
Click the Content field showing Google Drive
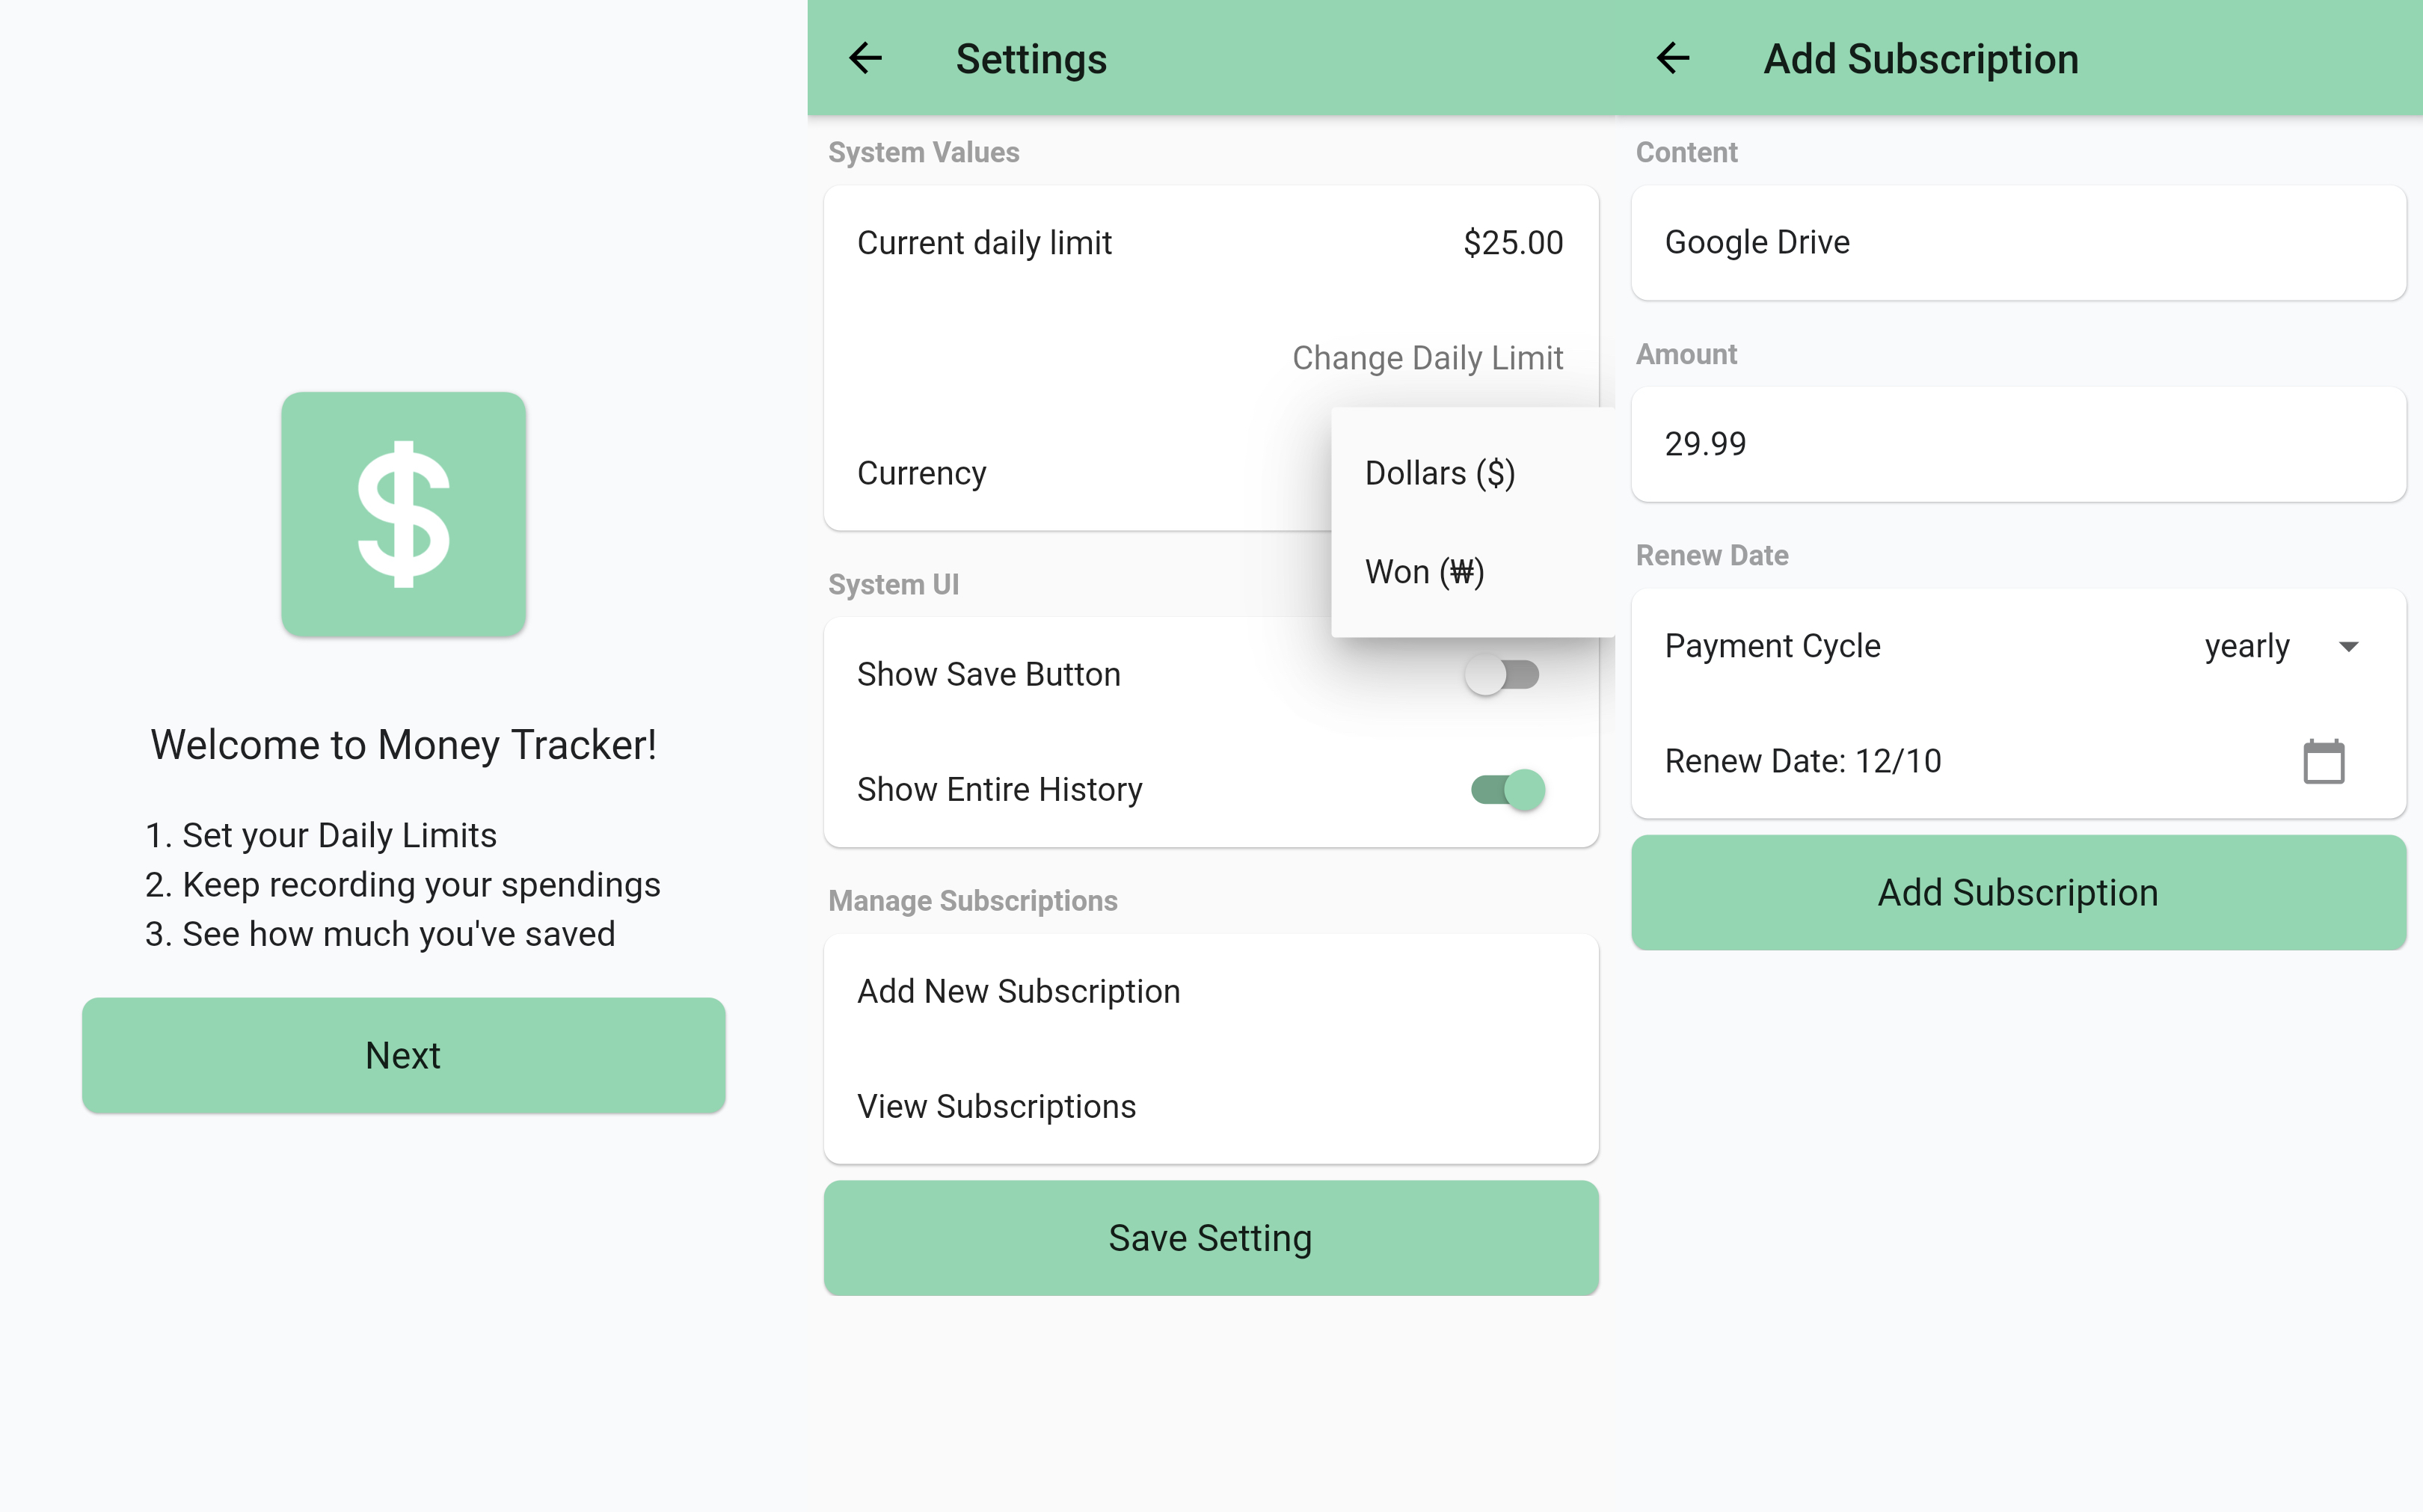pos(2018,242)
